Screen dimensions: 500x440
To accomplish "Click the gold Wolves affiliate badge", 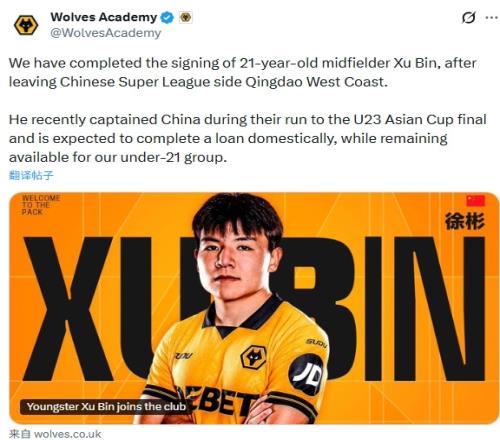I will tap(186, 17).
